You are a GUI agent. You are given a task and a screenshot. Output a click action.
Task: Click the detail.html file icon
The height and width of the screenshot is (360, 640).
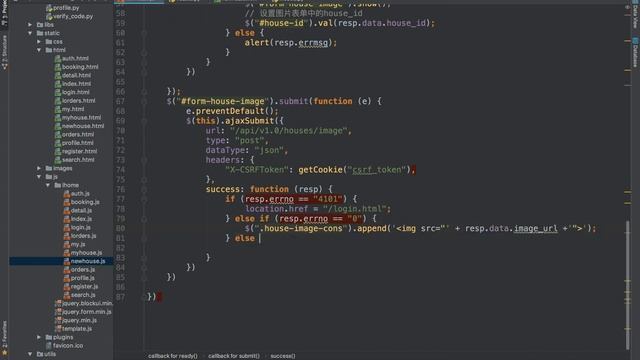[x=58, y=76]
